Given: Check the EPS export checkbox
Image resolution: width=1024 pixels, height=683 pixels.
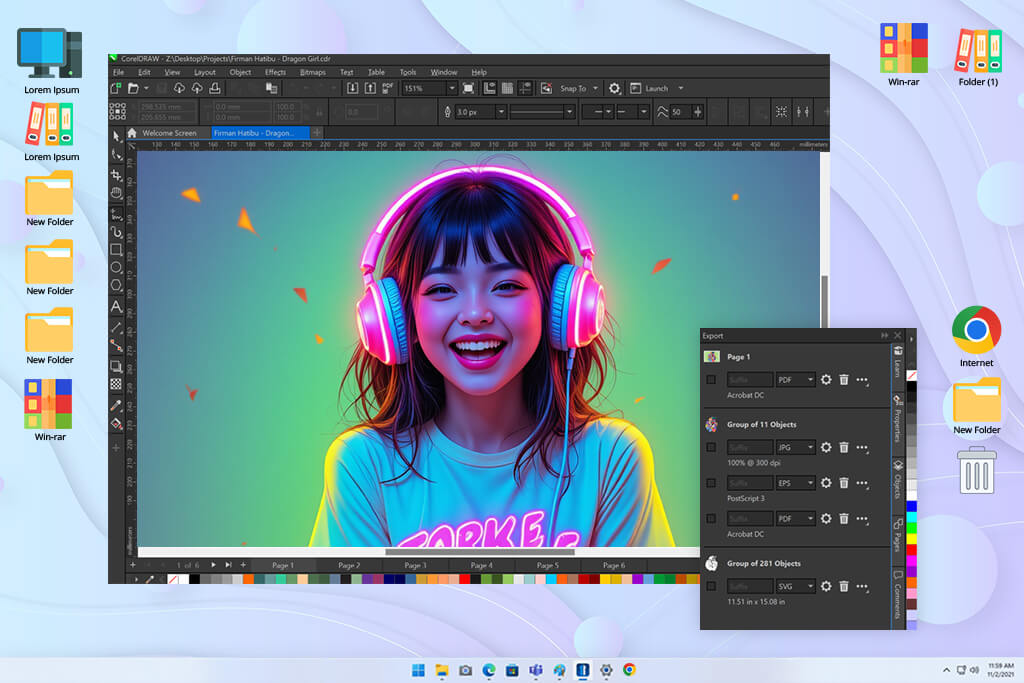Looking at the screenshot, I should tap(711, 483).
